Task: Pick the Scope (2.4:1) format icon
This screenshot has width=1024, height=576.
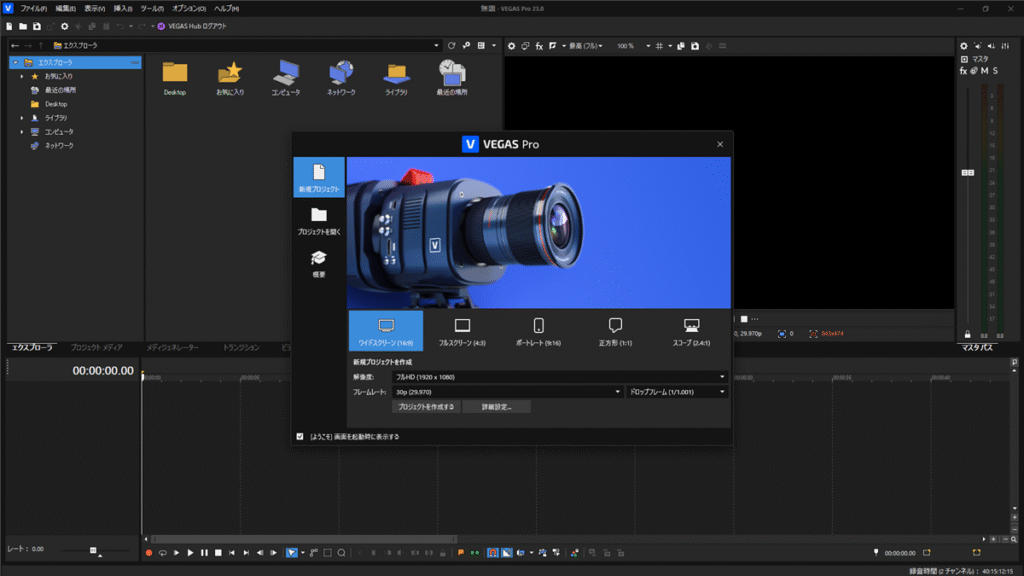Action: pos(691,326)
